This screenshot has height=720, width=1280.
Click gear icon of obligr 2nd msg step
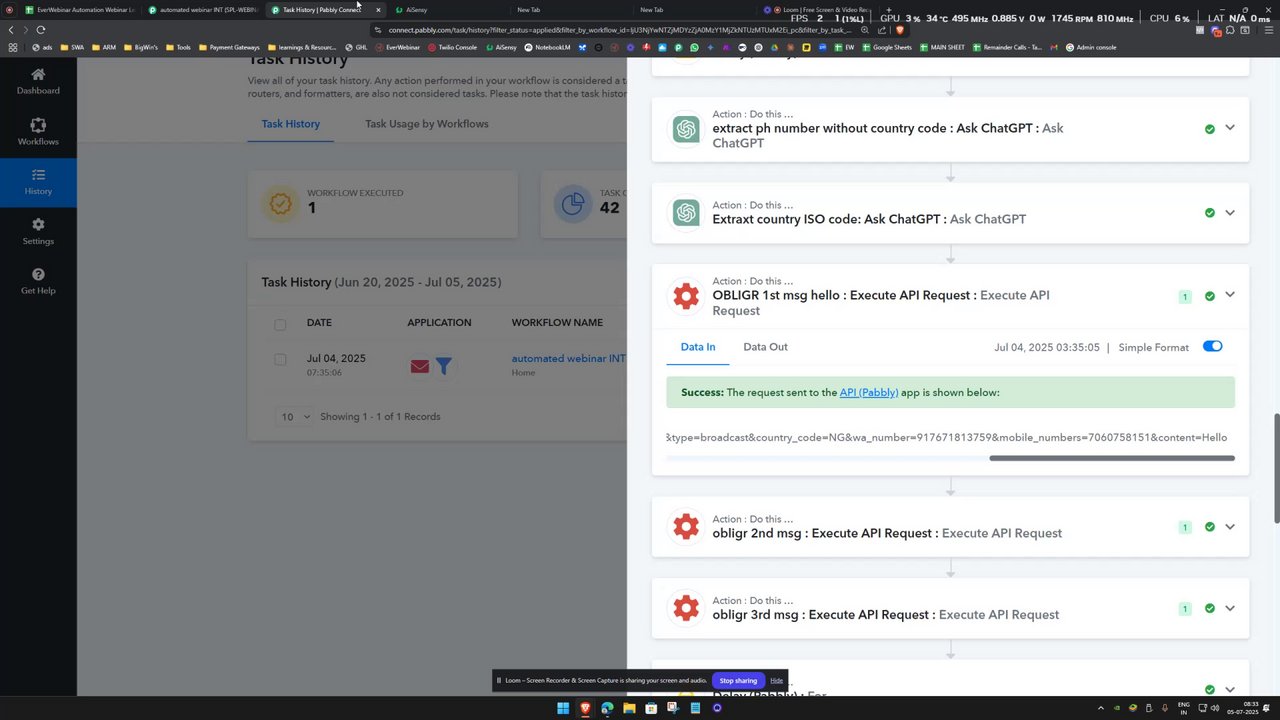tap(686, 527)
